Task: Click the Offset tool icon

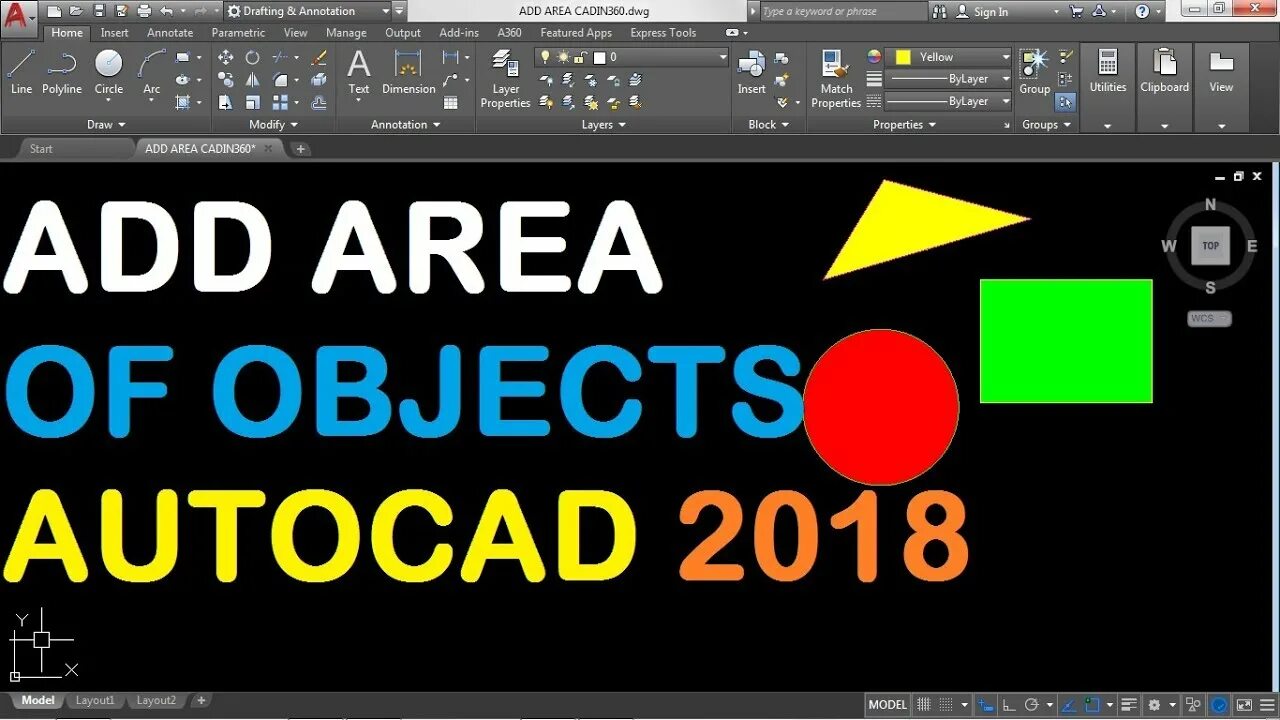Action: point(319,102)
